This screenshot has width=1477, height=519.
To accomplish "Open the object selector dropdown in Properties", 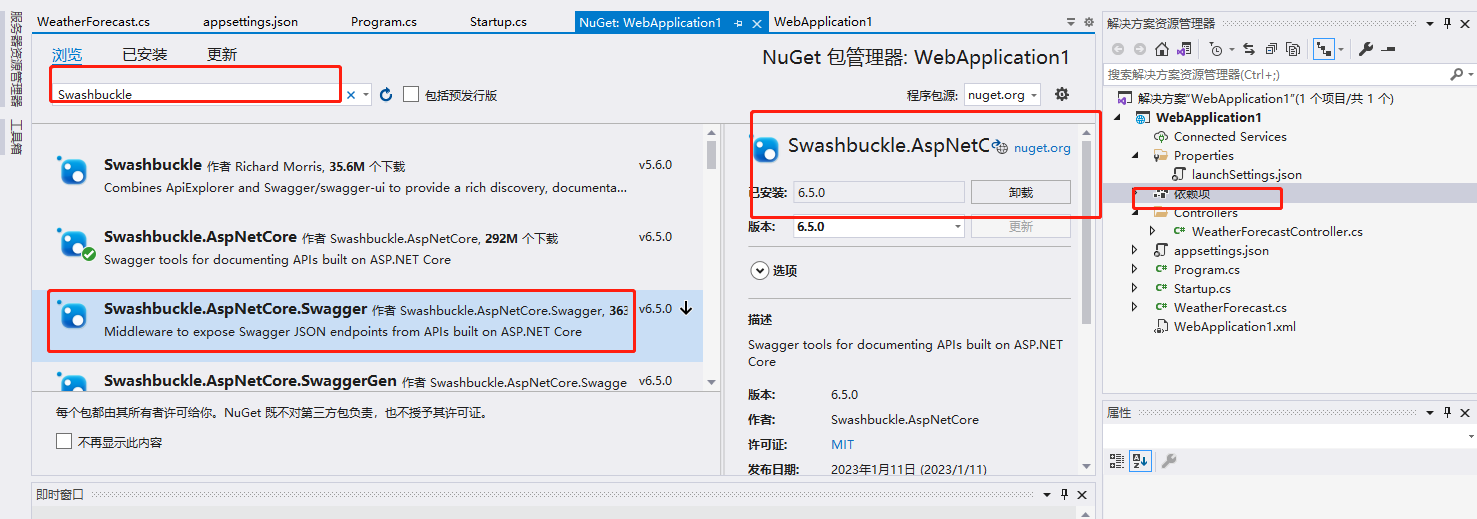I will [x=1471, y=437].
